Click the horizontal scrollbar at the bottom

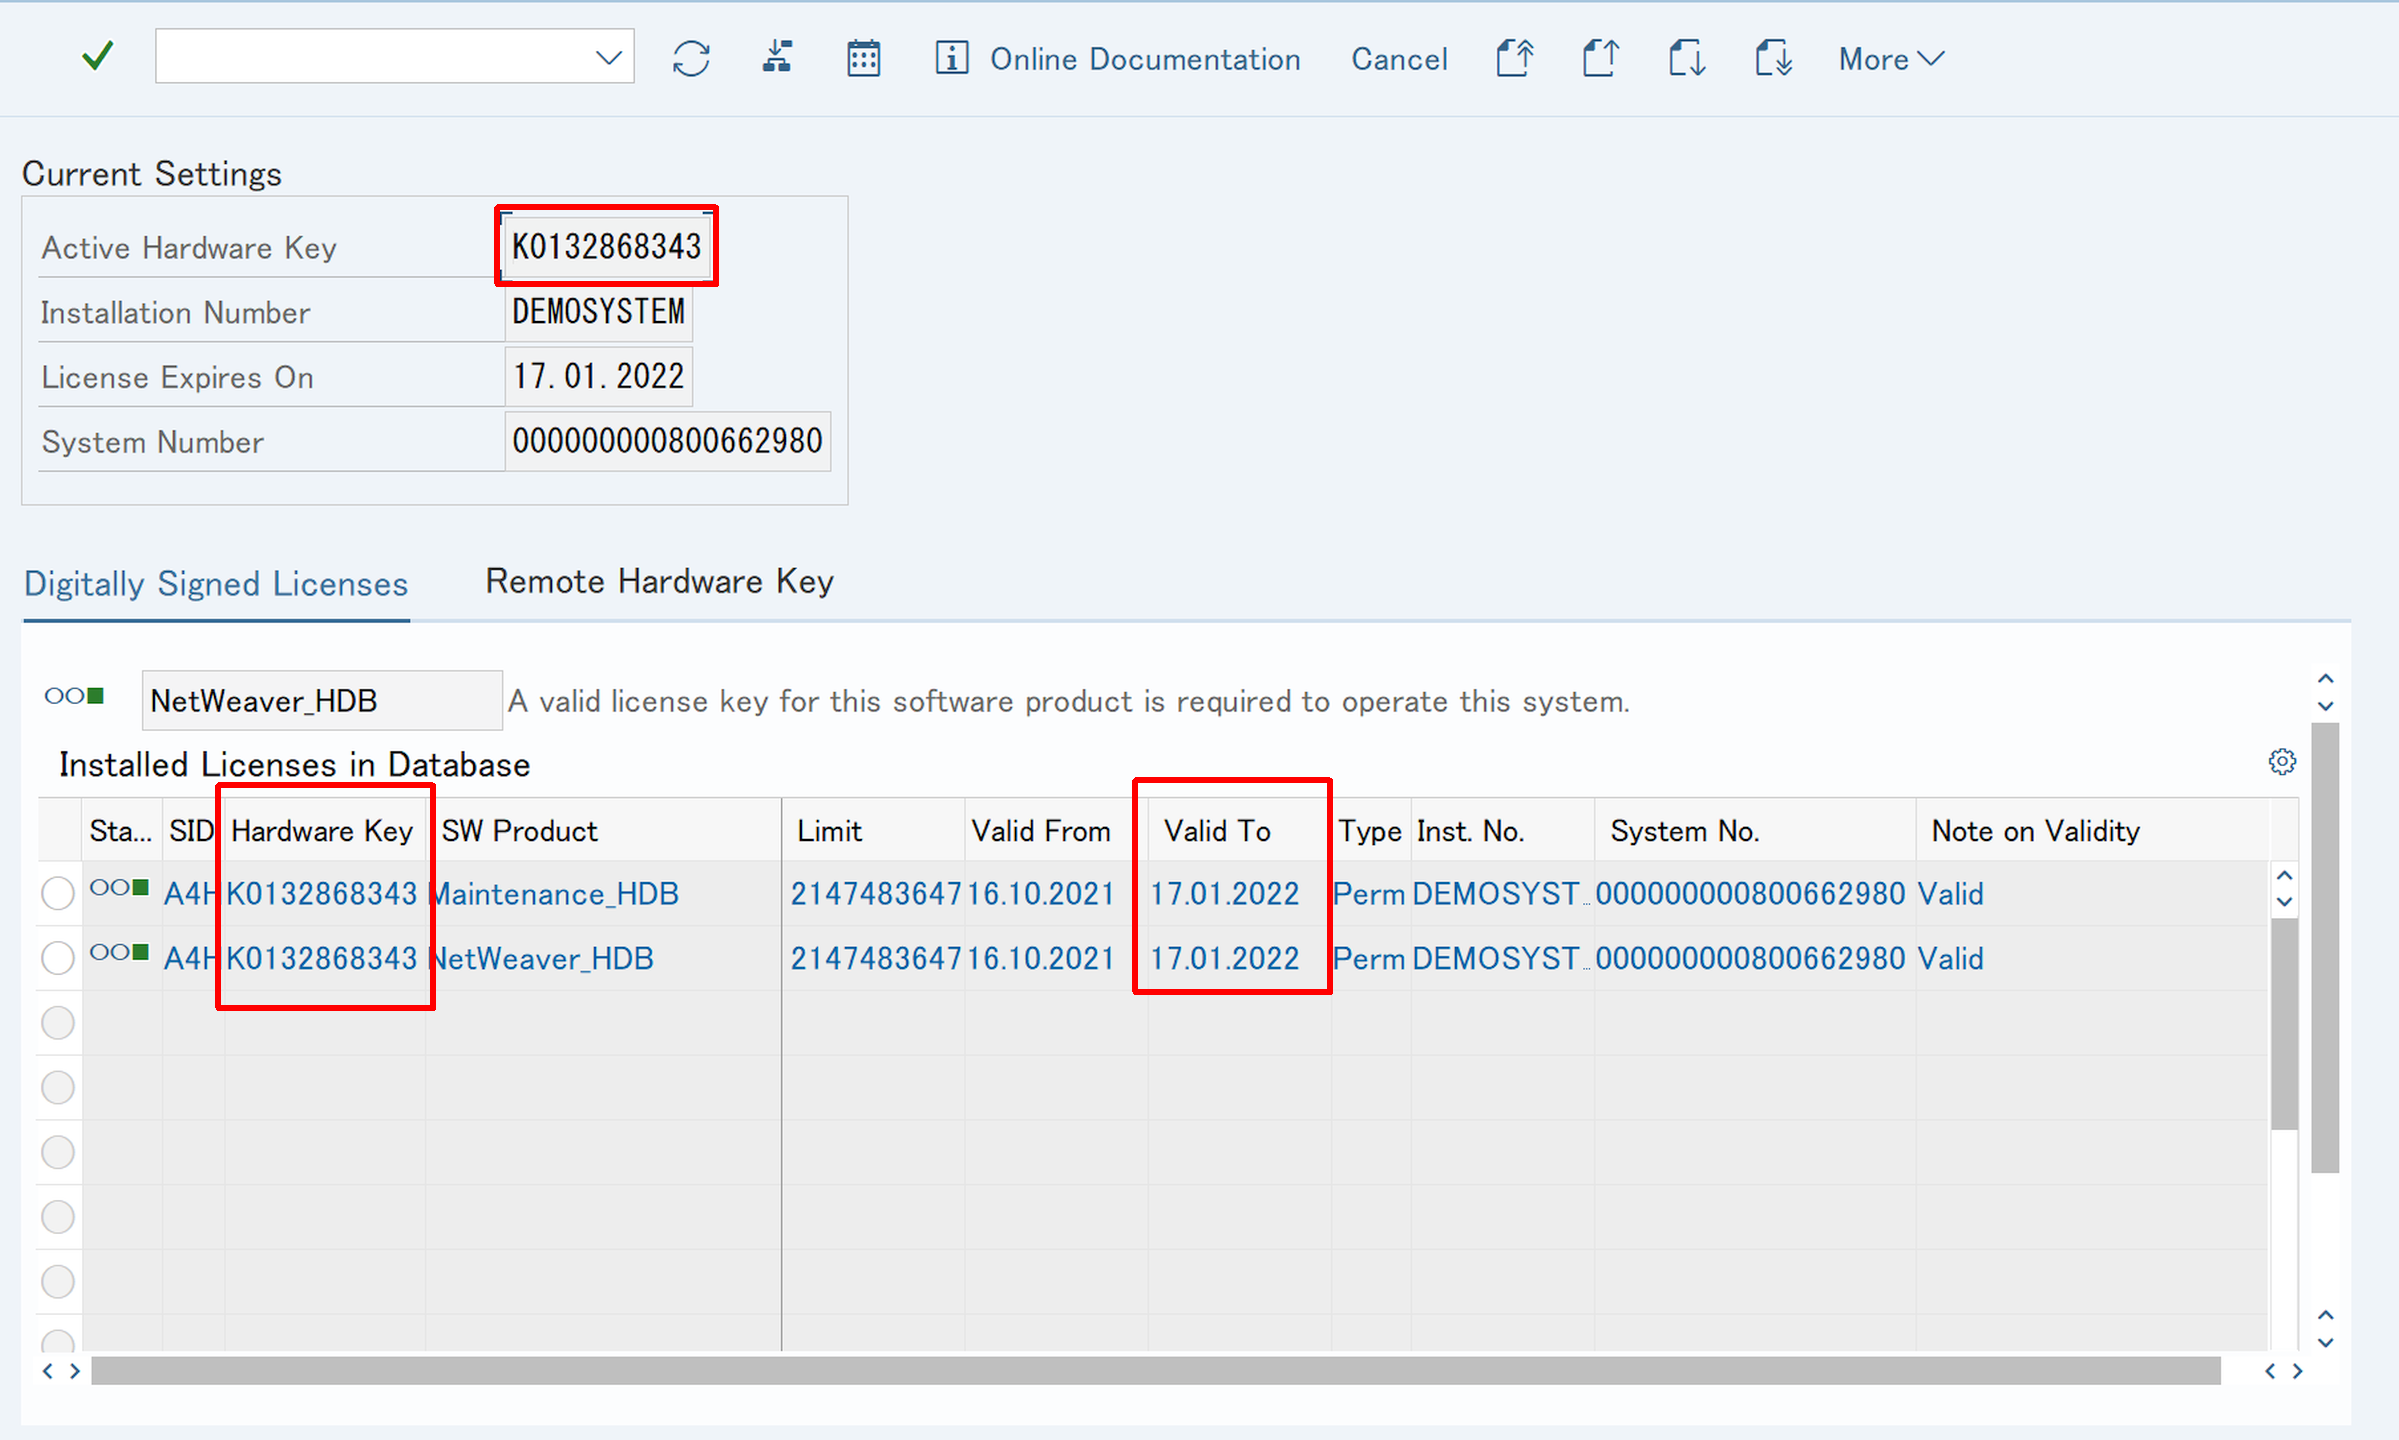click(x=1155, y=1371)
